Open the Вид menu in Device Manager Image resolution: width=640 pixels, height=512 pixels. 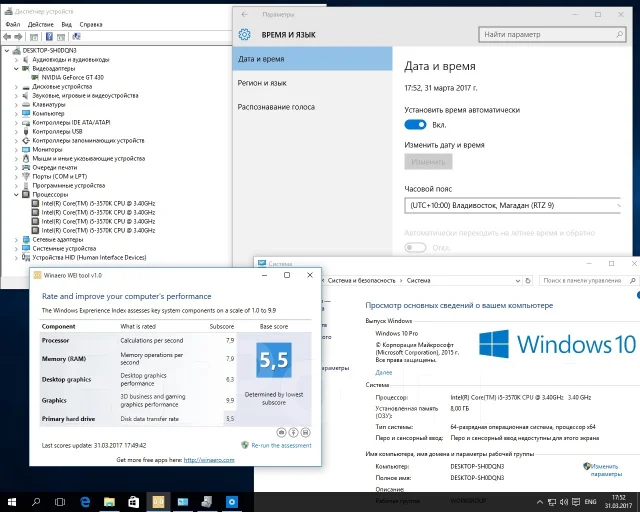click(67, 24)
